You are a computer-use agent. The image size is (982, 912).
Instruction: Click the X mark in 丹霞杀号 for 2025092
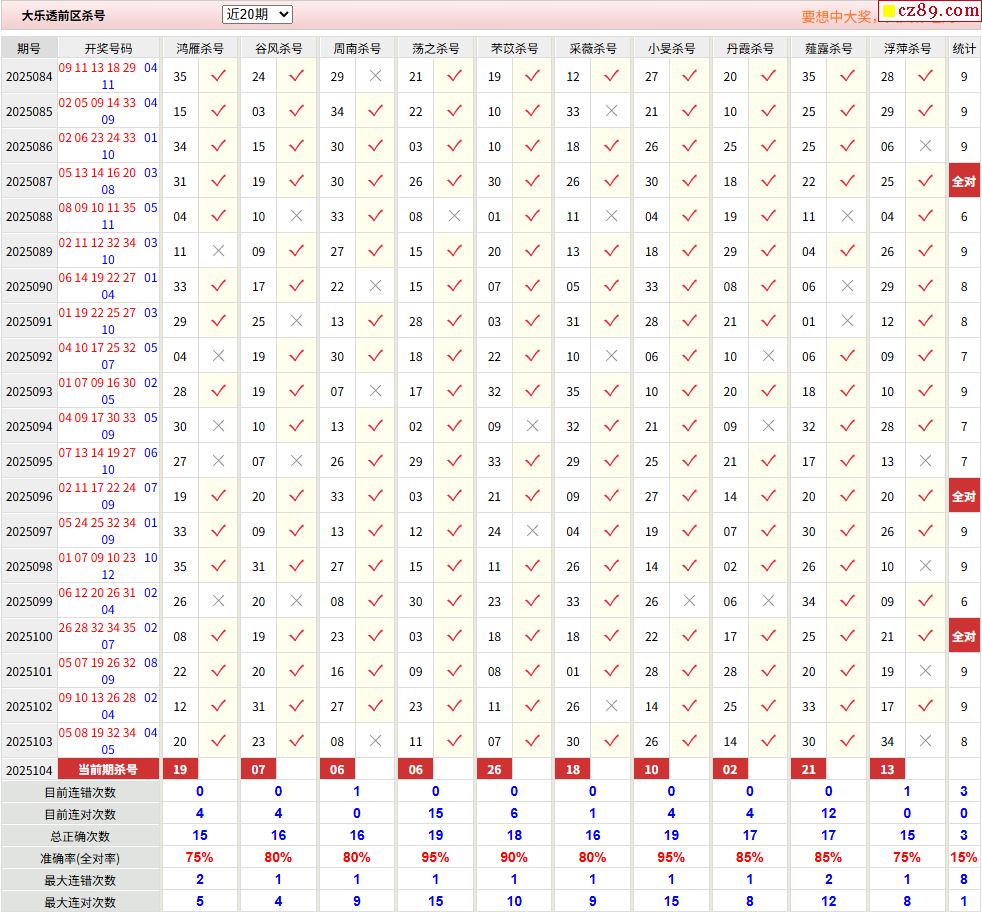point(768,356)
